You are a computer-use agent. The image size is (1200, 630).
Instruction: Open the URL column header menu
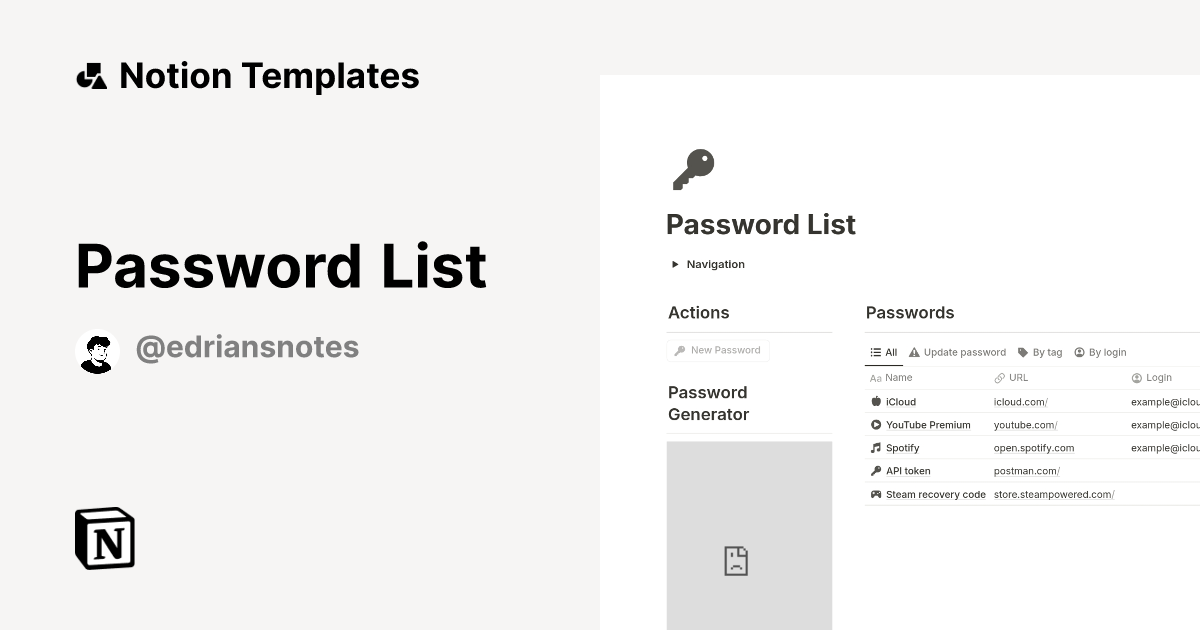[x=1018, y=378]
